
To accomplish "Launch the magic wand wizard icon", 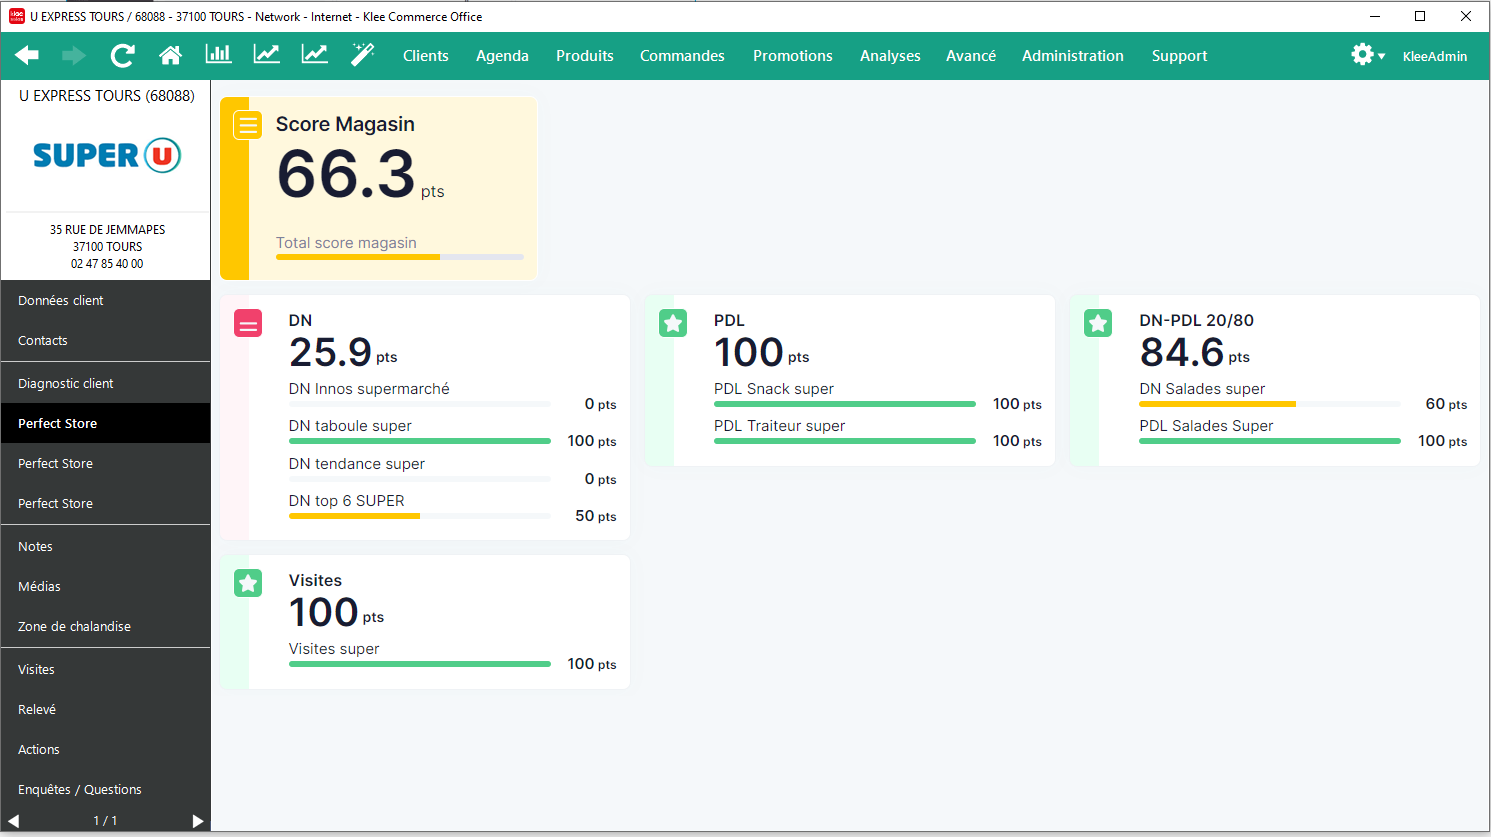I will coord(362,55).
